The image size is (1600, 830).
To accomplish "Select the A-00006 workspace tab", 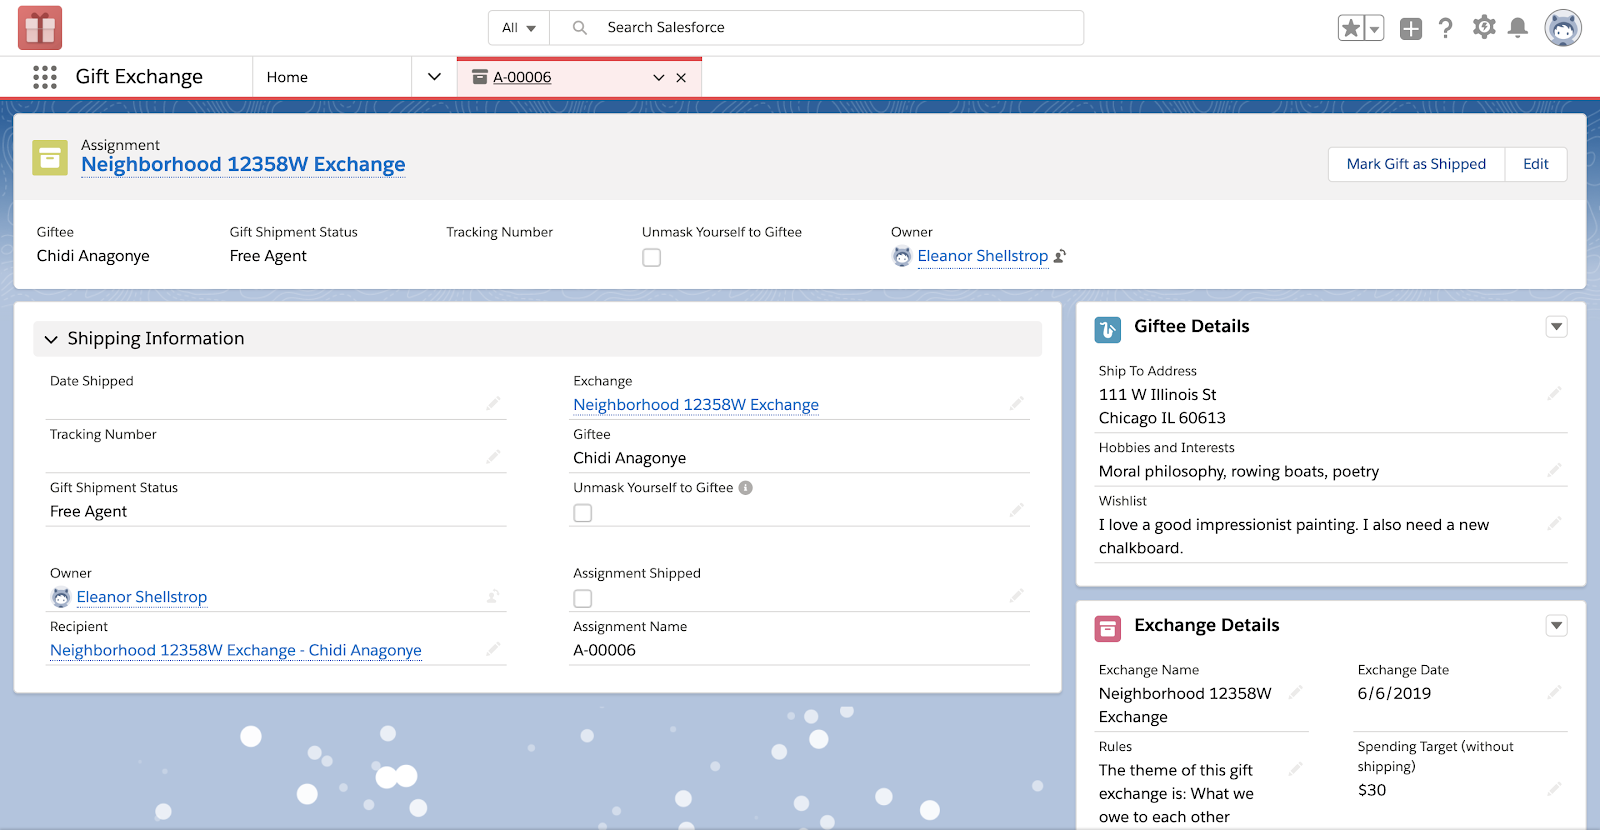I will click(x=522, y=77).
